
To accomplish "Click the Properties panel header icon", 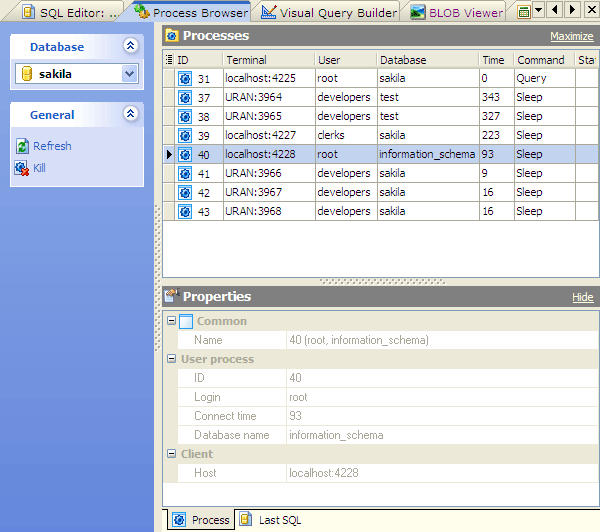I will coord(171,296).
